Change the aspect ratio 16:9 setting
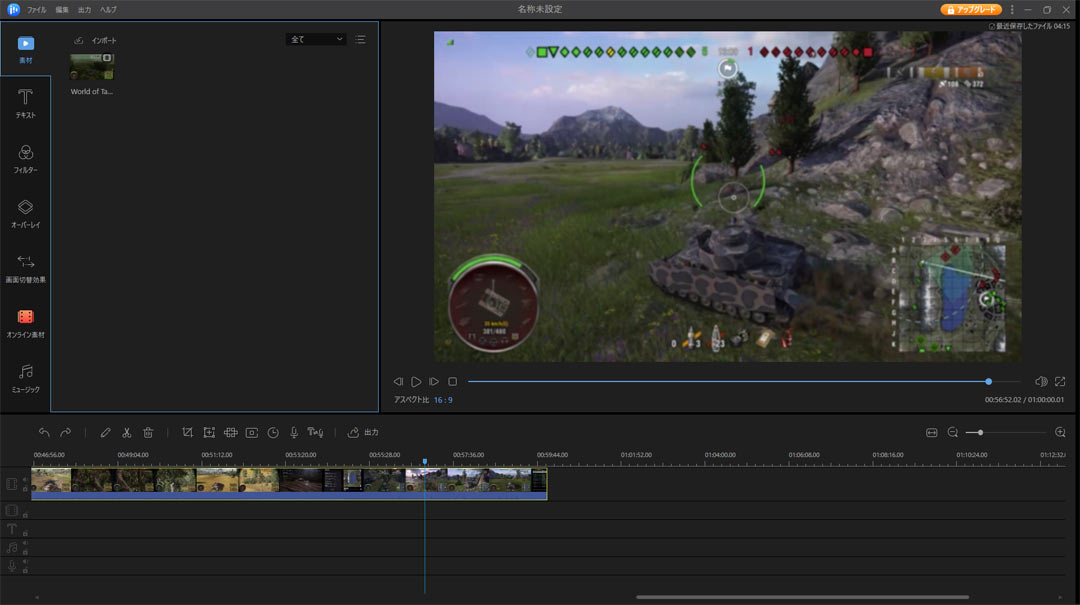This screenshot has width=1080, height=605. click(x=443, y=400)
